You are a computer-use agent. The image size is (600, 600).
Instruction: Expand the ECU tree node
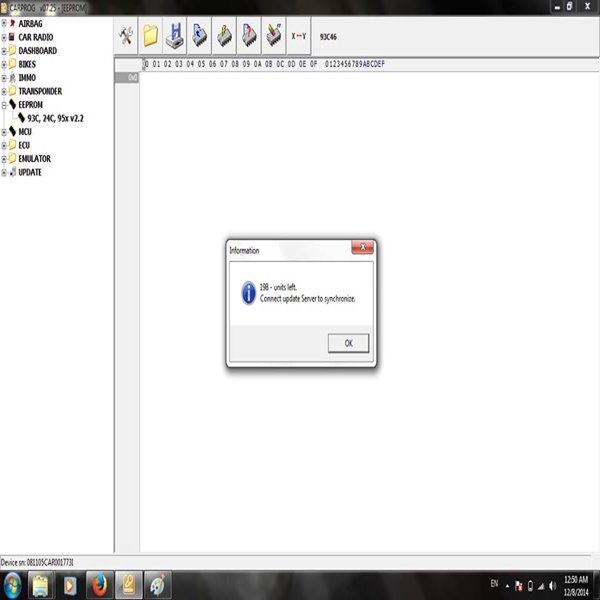4,145
